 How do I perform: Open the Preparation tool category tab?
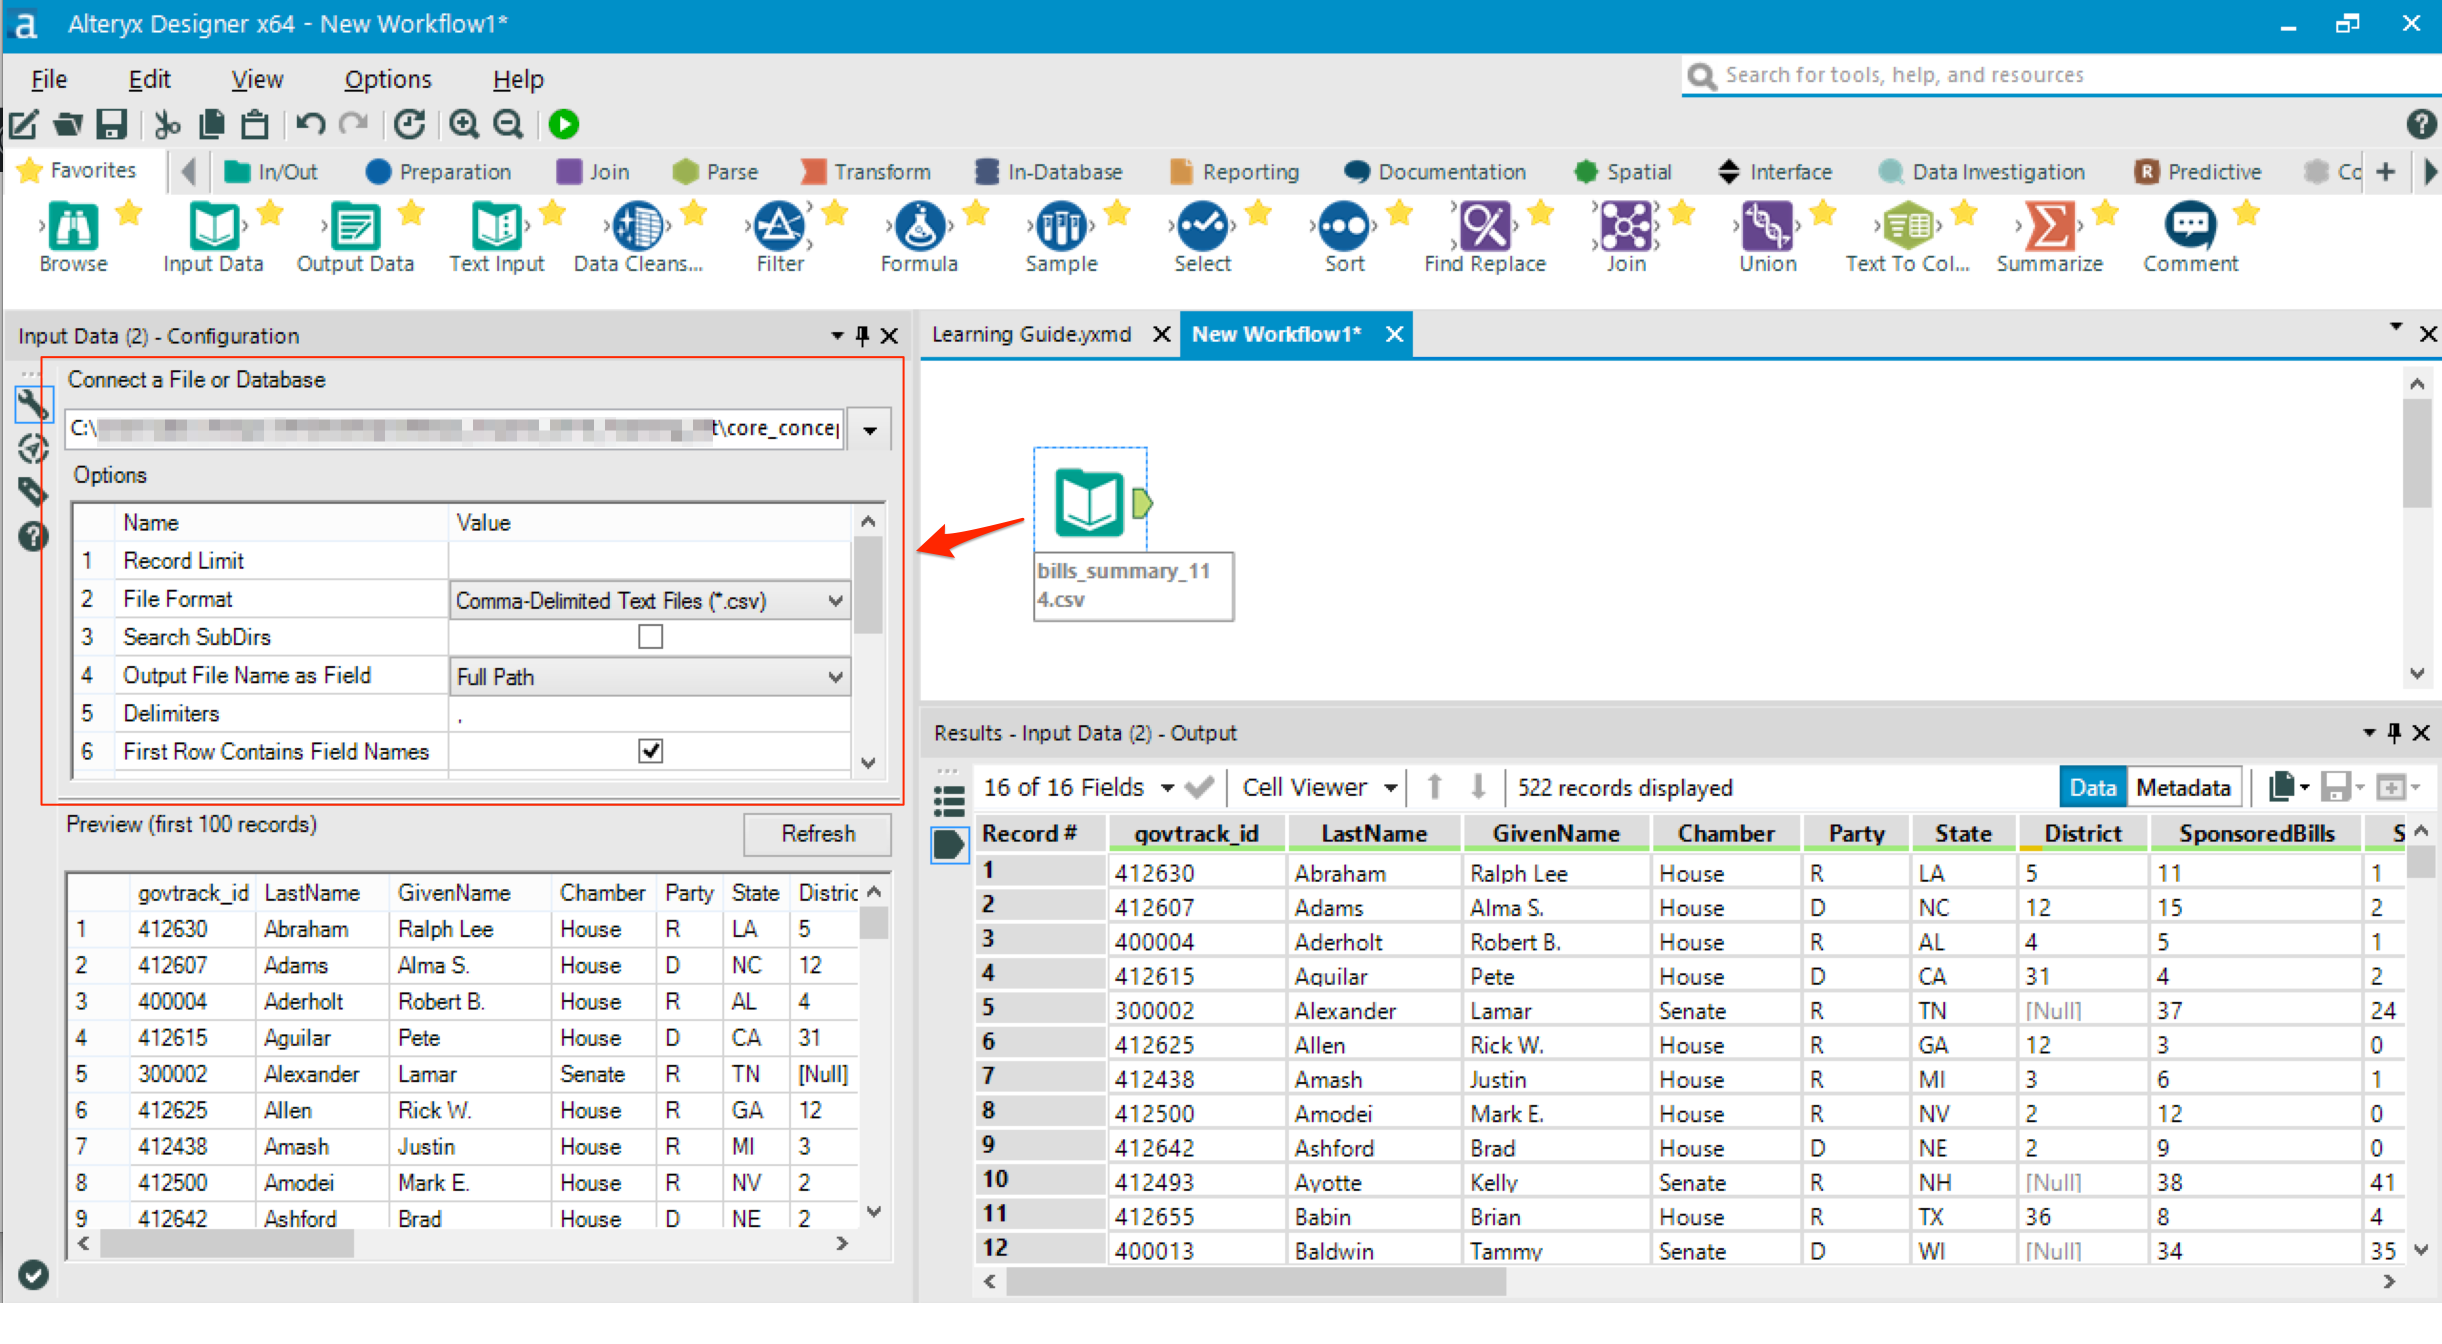point(439,172)
